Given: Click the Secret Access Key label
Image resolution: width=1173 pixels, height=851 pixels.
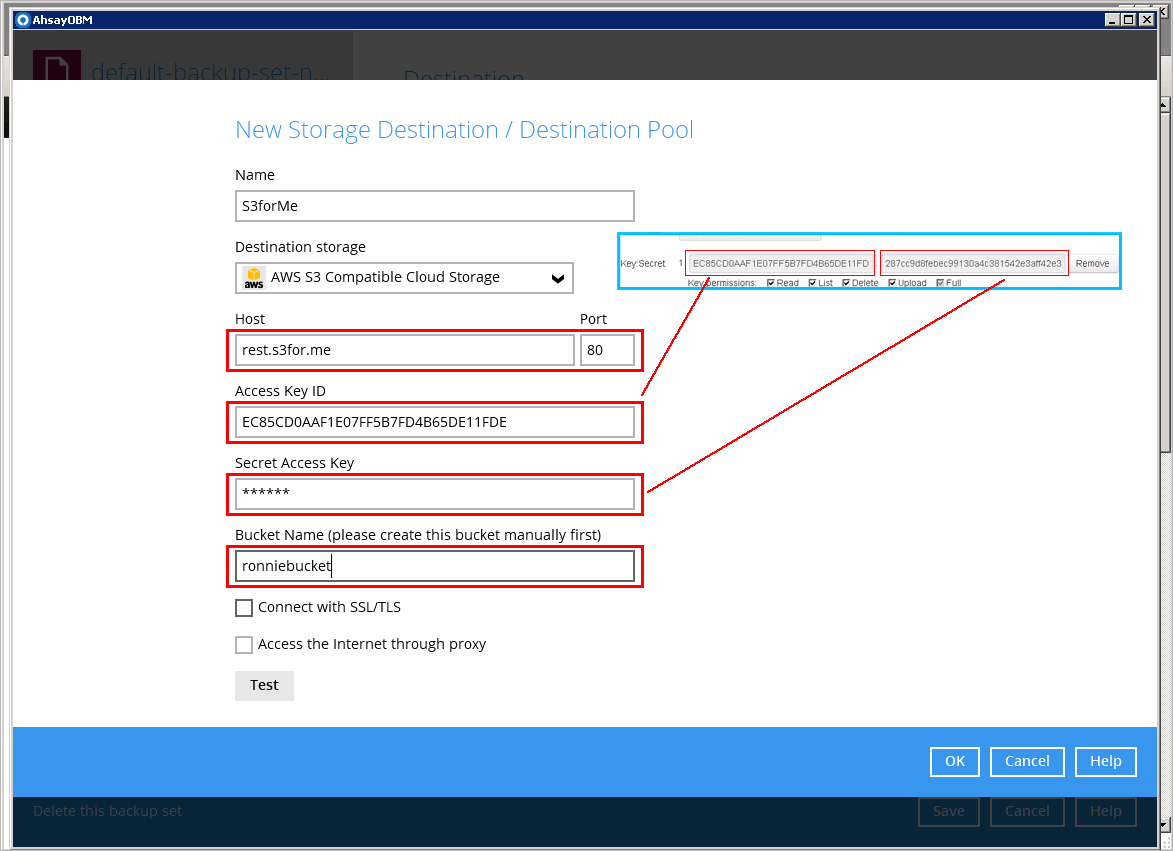Looking at the screenshot, I should [x=295, y=463].
